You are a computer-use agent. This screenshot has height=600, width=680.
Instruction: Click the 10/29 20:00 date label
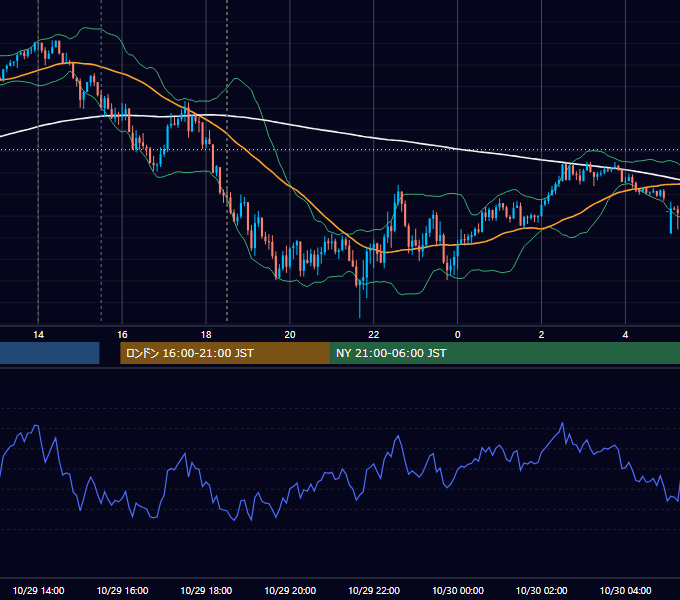(x=290, y=590)
